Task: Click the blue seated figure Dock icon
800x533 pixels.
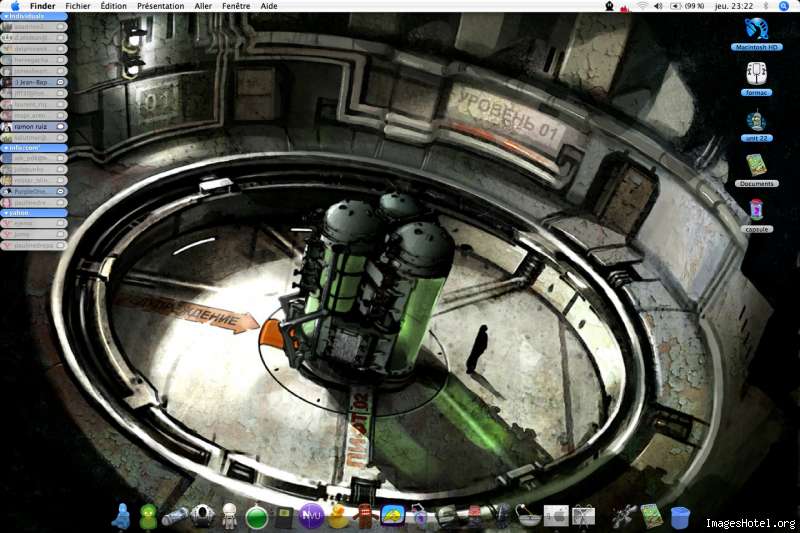Action: click(122, 516)
